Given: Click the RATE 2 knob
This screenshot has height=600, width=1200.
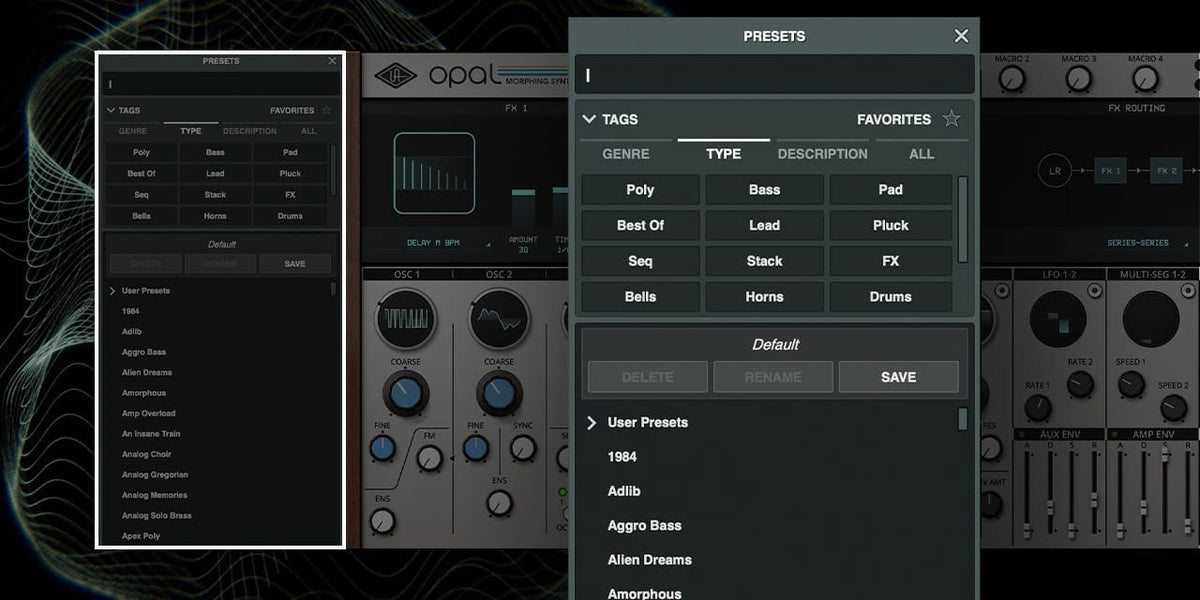Looking at the screenshot, I should 1080,384.
